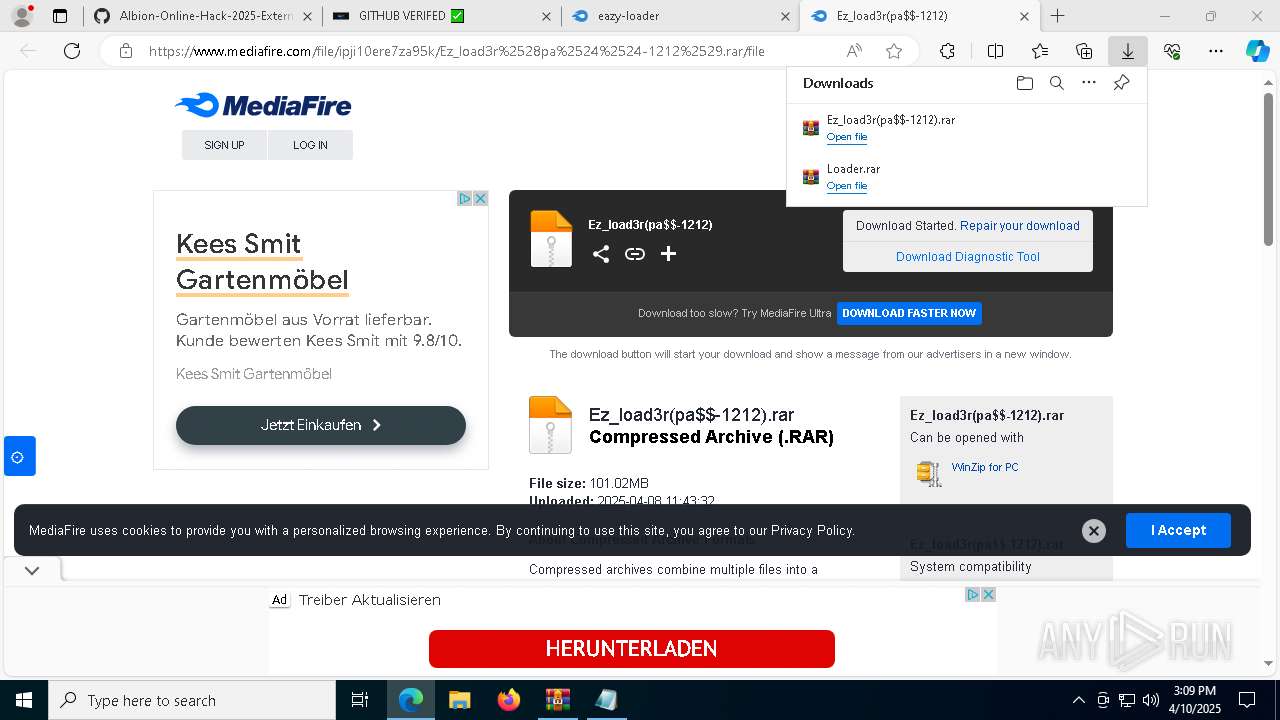Image resolution: width=1280 pixels, height=720 pixels.
Task: View site information lock icon
Action: click(x=125, y=51)
